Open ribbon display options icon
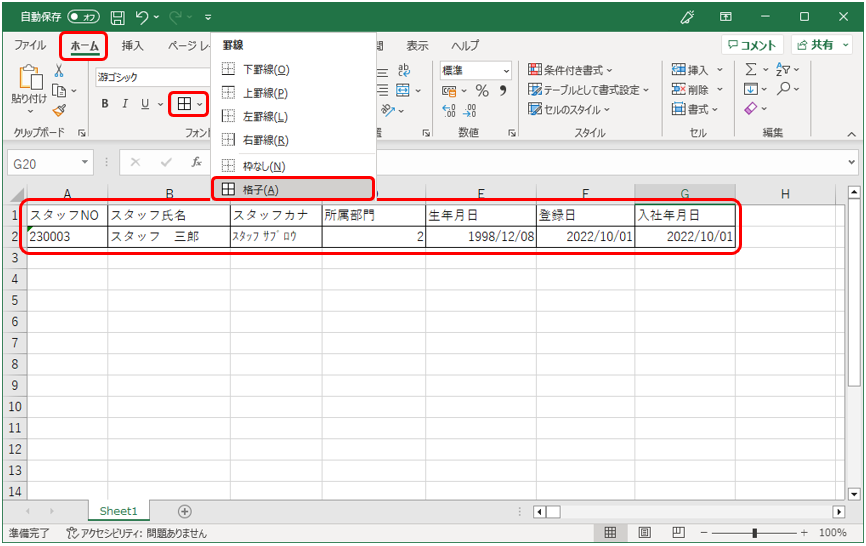The image size is (866, 546). click(x=726, y=17)
